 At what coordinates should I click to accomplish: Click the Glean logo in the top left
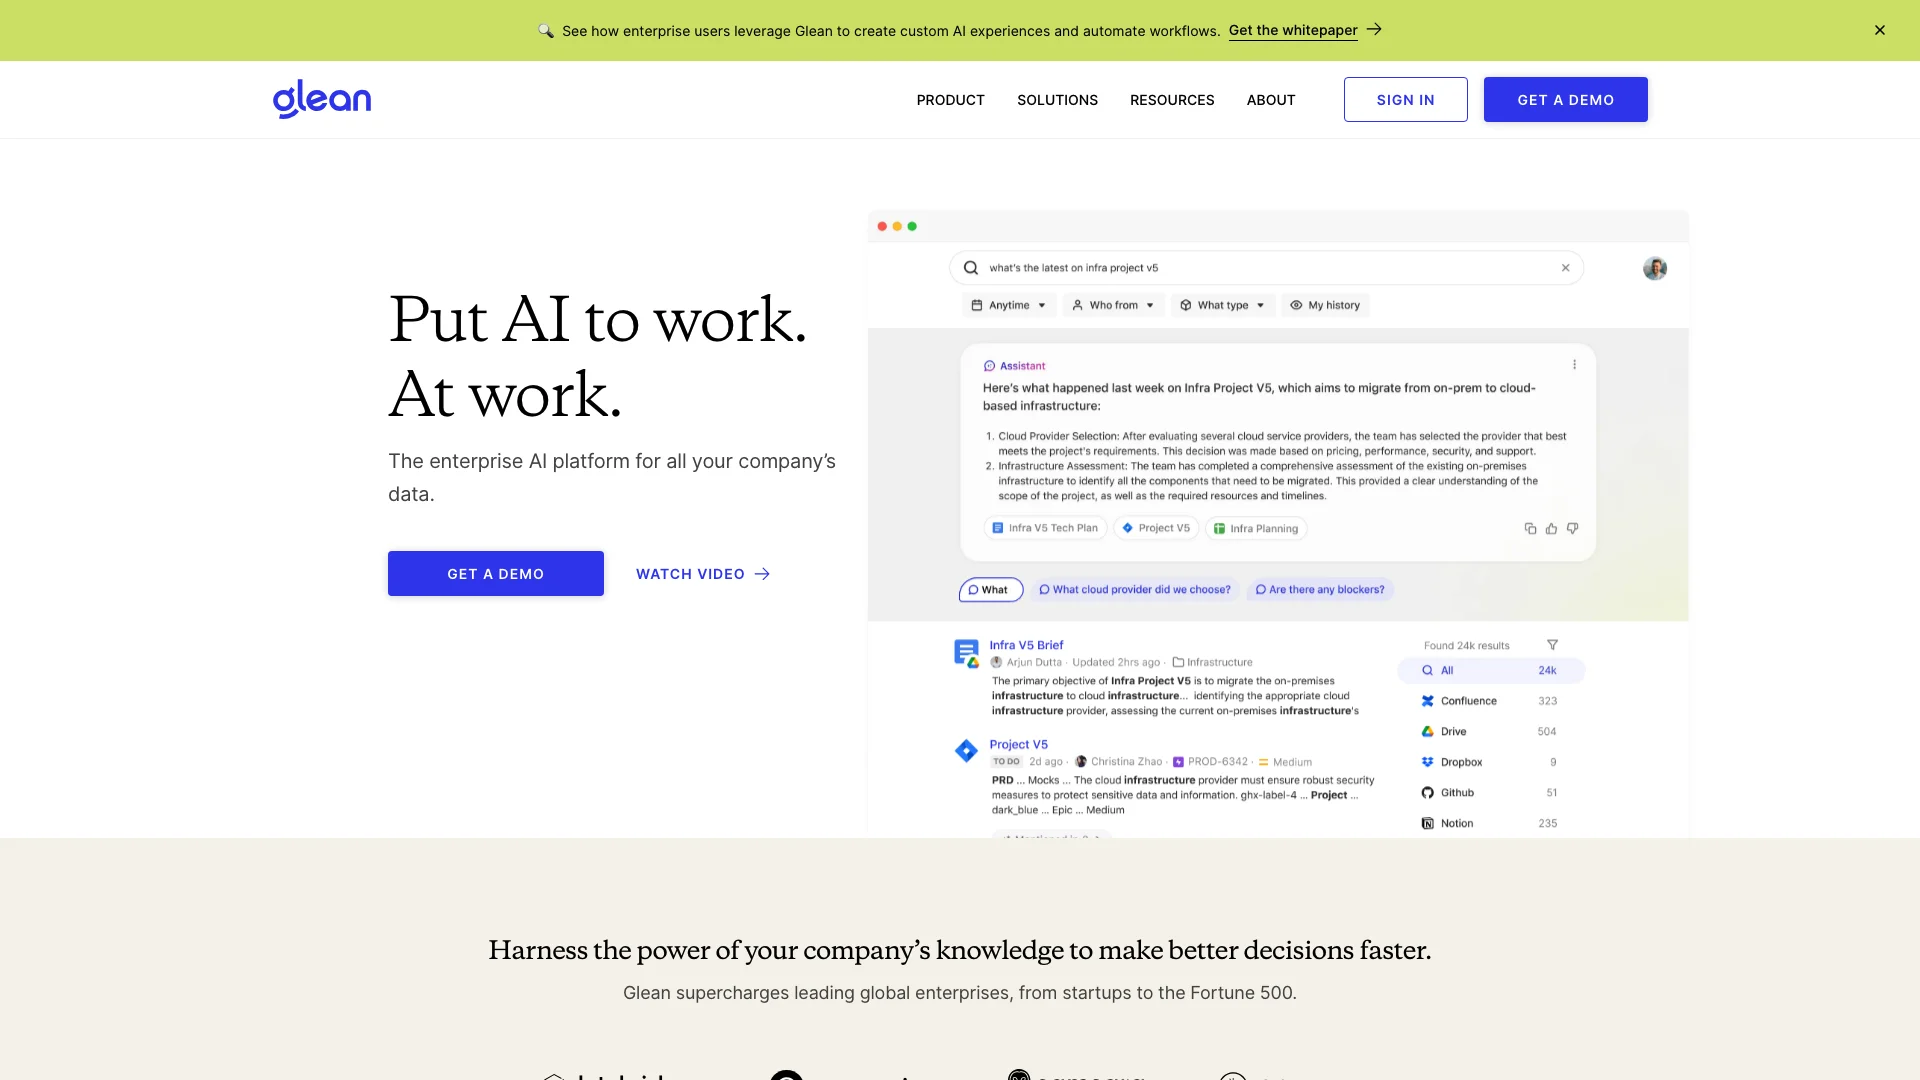(322, 99)
